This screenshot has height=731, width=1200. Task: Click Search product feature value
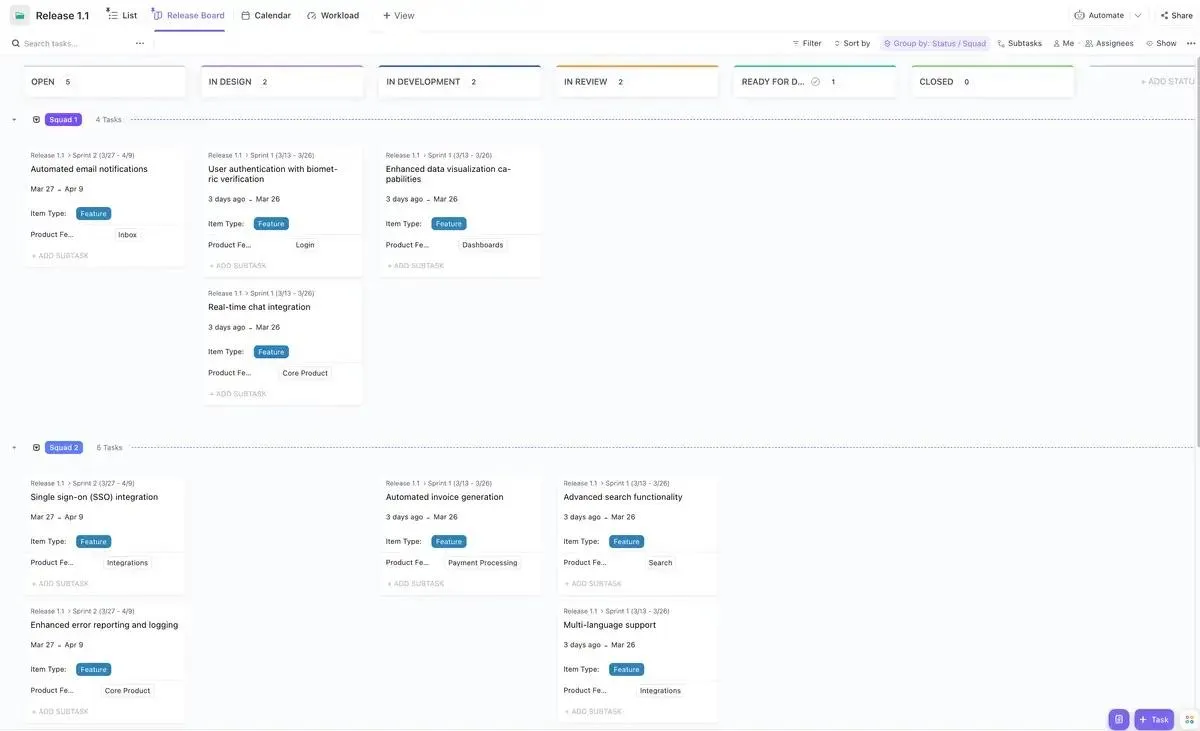click(x=660, y=563)
